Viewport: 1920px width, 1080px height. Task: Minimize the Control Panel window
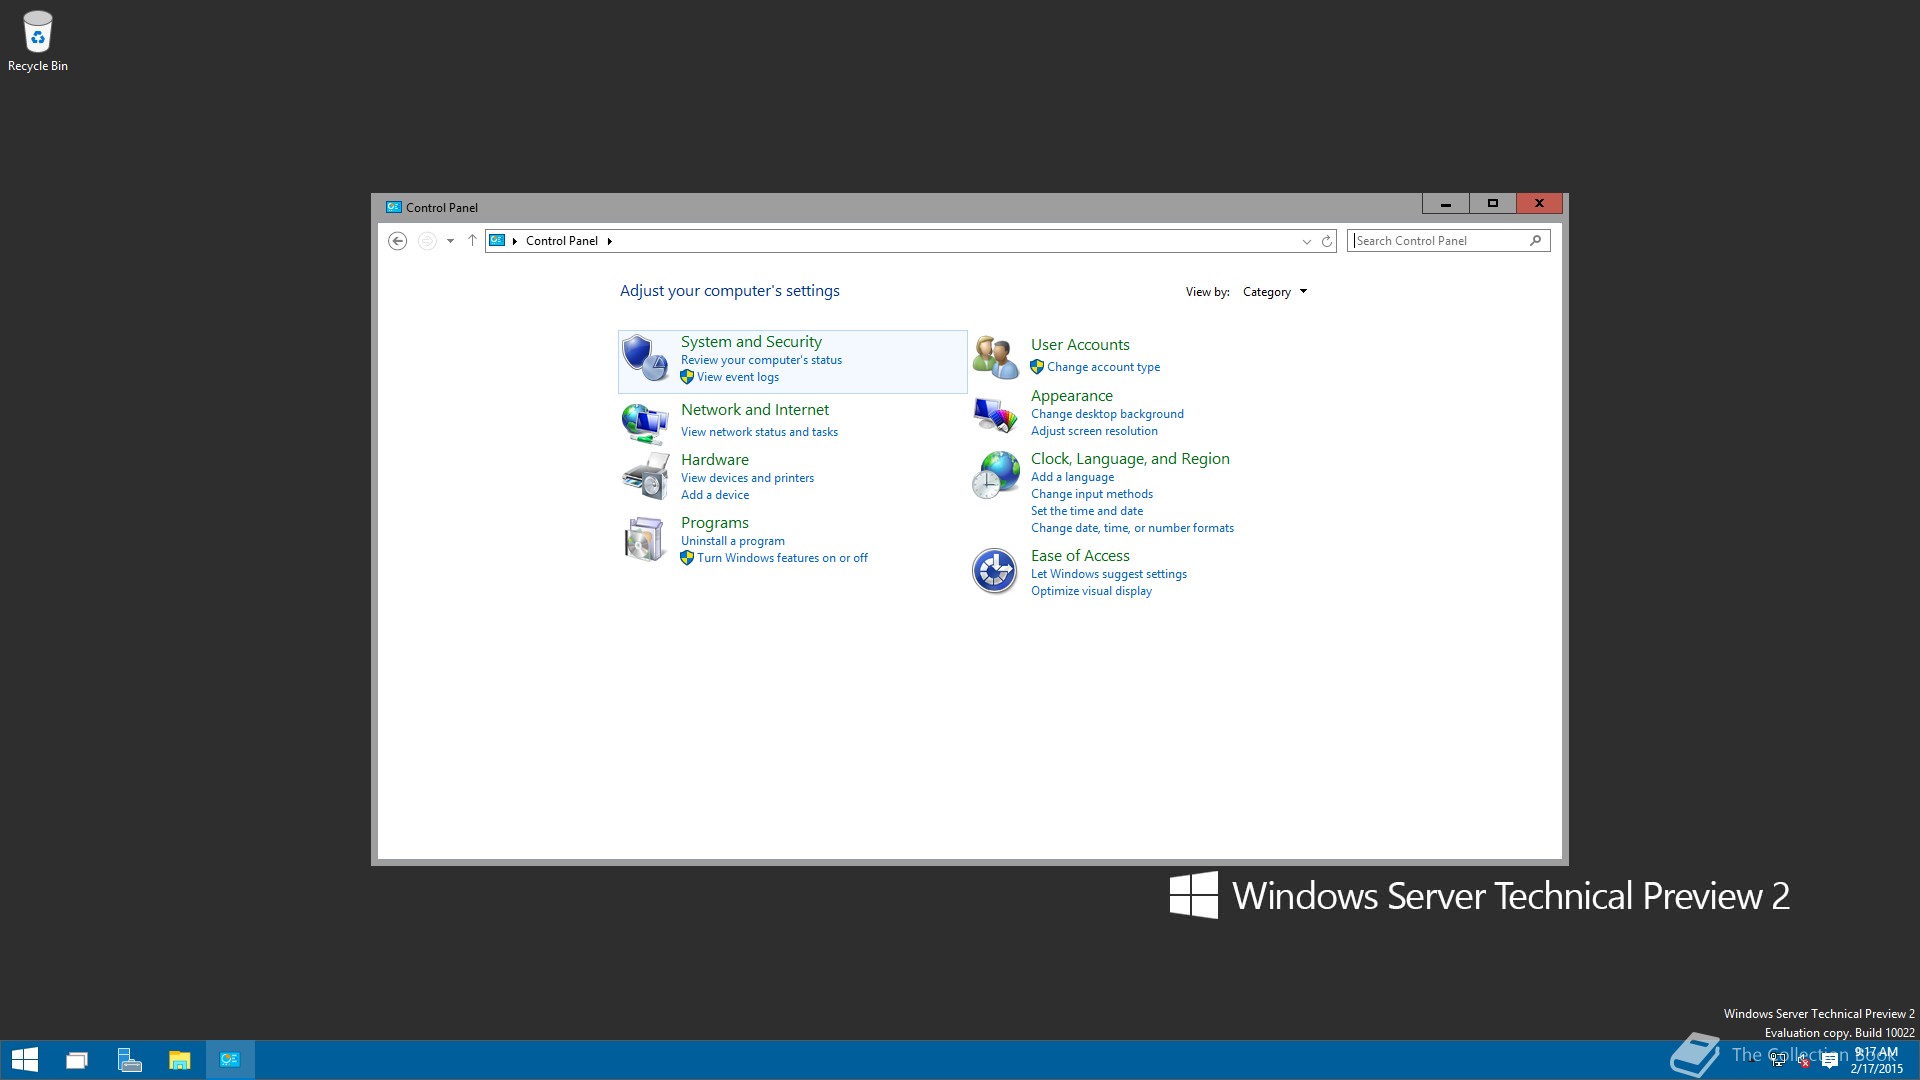1446,204
